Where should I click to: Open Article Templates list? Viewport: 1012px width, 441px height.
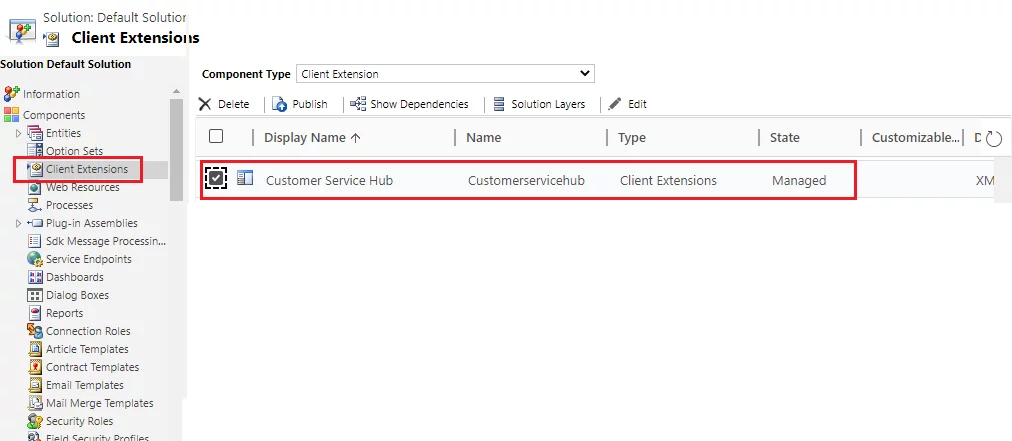click(87, 350)
